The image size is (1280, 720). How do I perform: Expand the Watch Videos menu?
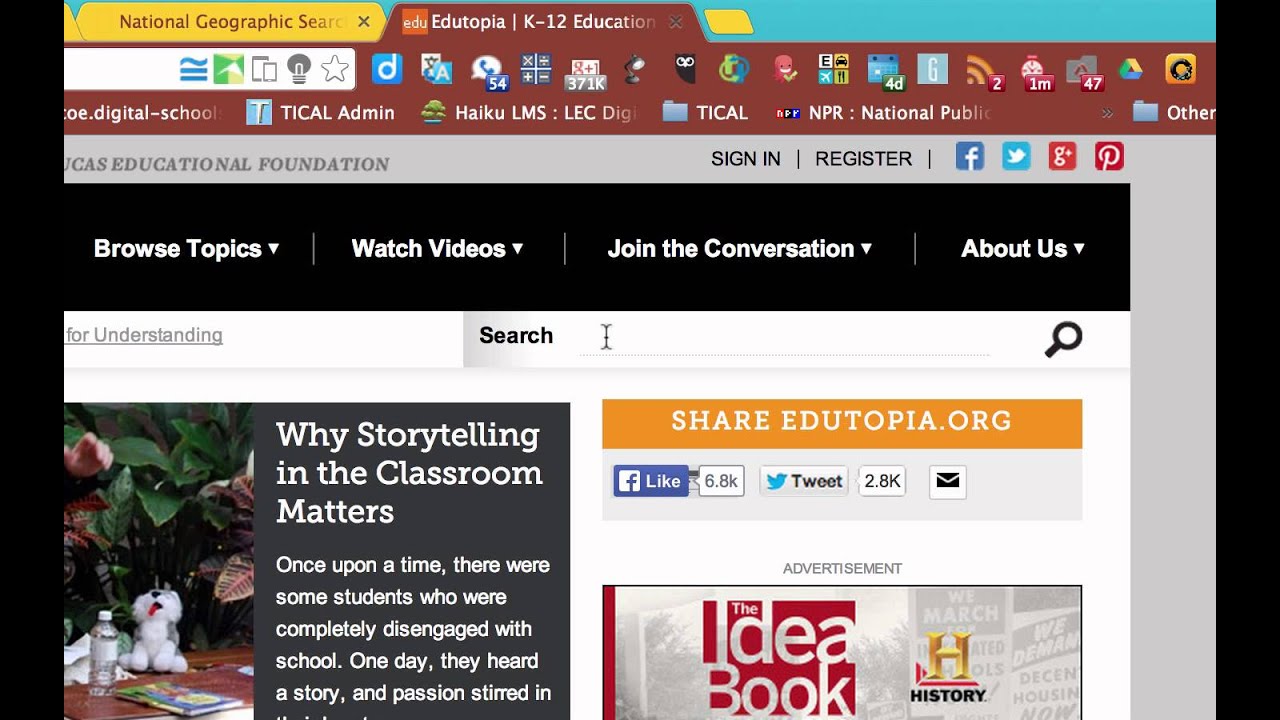(437, 249)
